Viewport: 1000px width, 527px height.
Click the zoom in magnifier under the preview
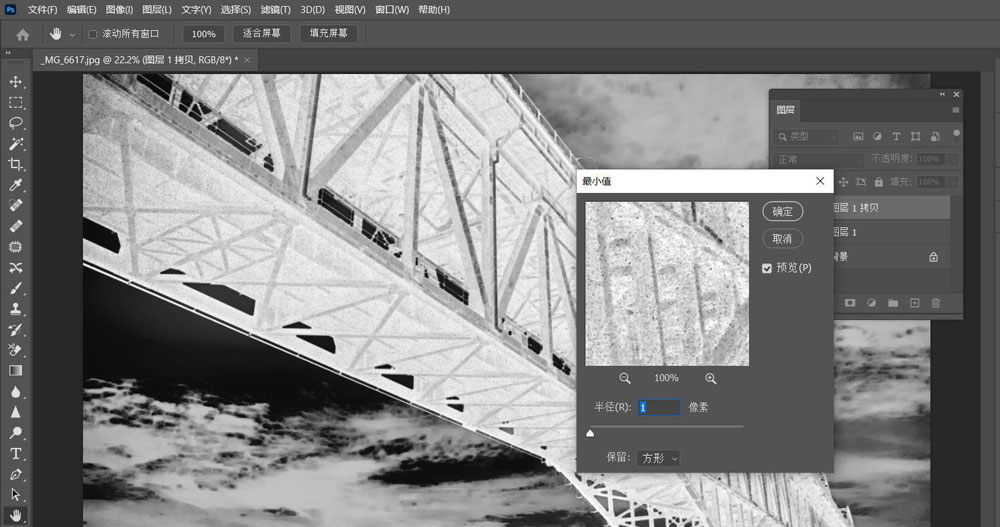(x=711, y=378)
